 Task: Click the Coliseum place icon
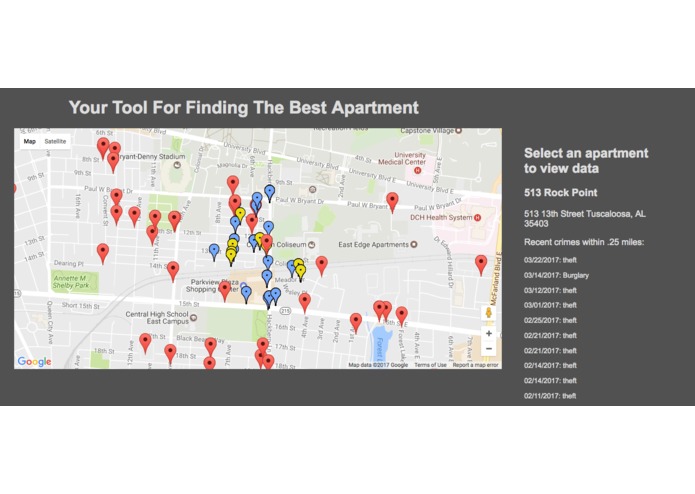point(312,245)
